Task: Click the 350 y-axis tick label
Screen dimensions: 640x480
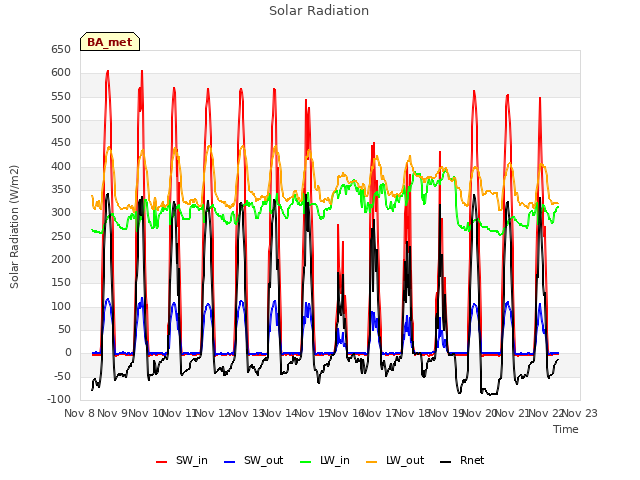Action: [x=61, y=190]
